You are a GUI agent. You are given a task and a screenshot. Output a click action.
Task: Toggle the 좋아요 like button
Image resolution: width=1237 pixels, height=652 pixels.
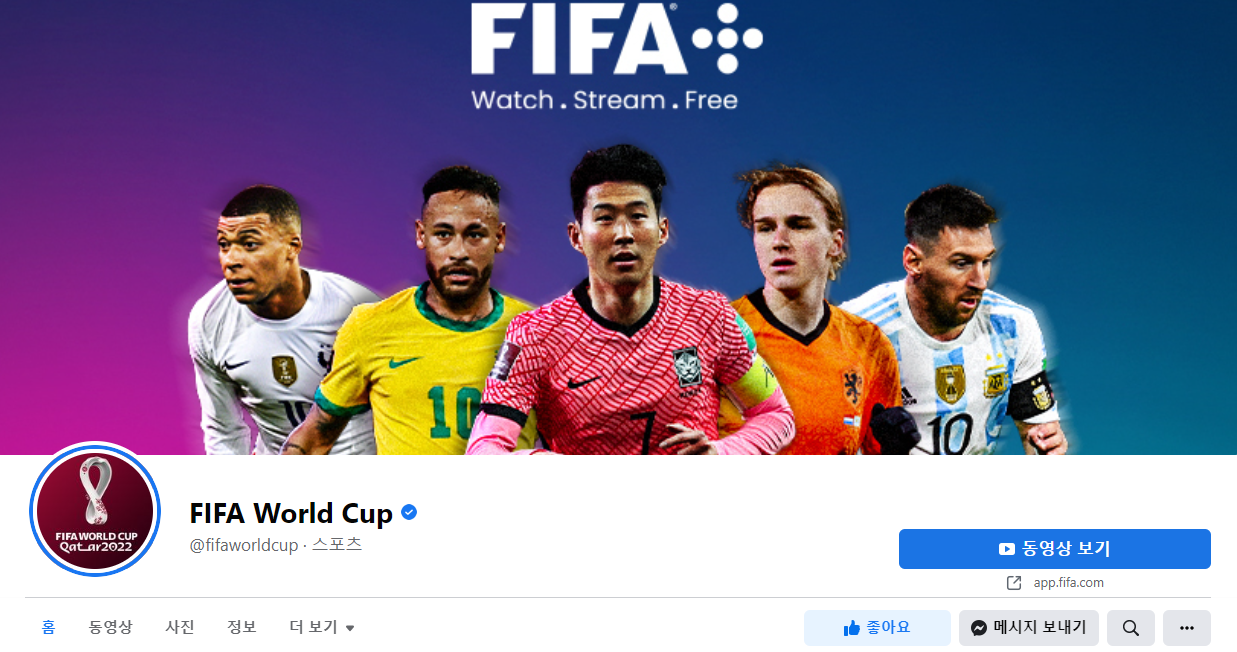point(877,628)
